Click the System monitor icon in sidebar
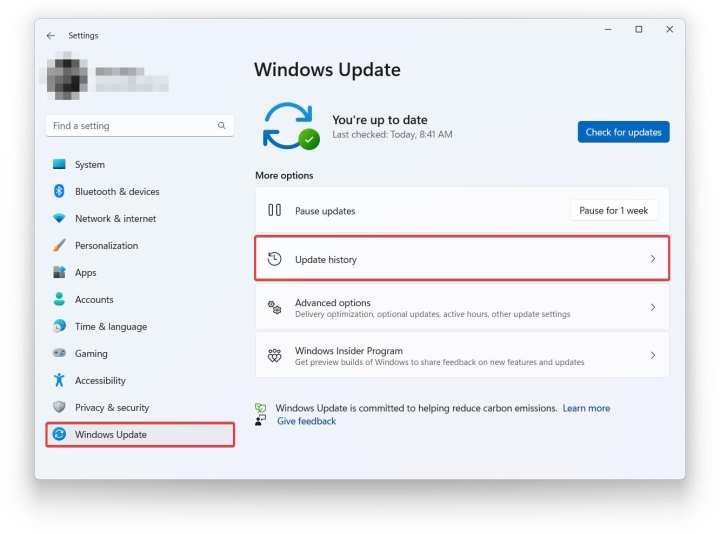Screen dimensions: 720x534 tap(59, 165)
